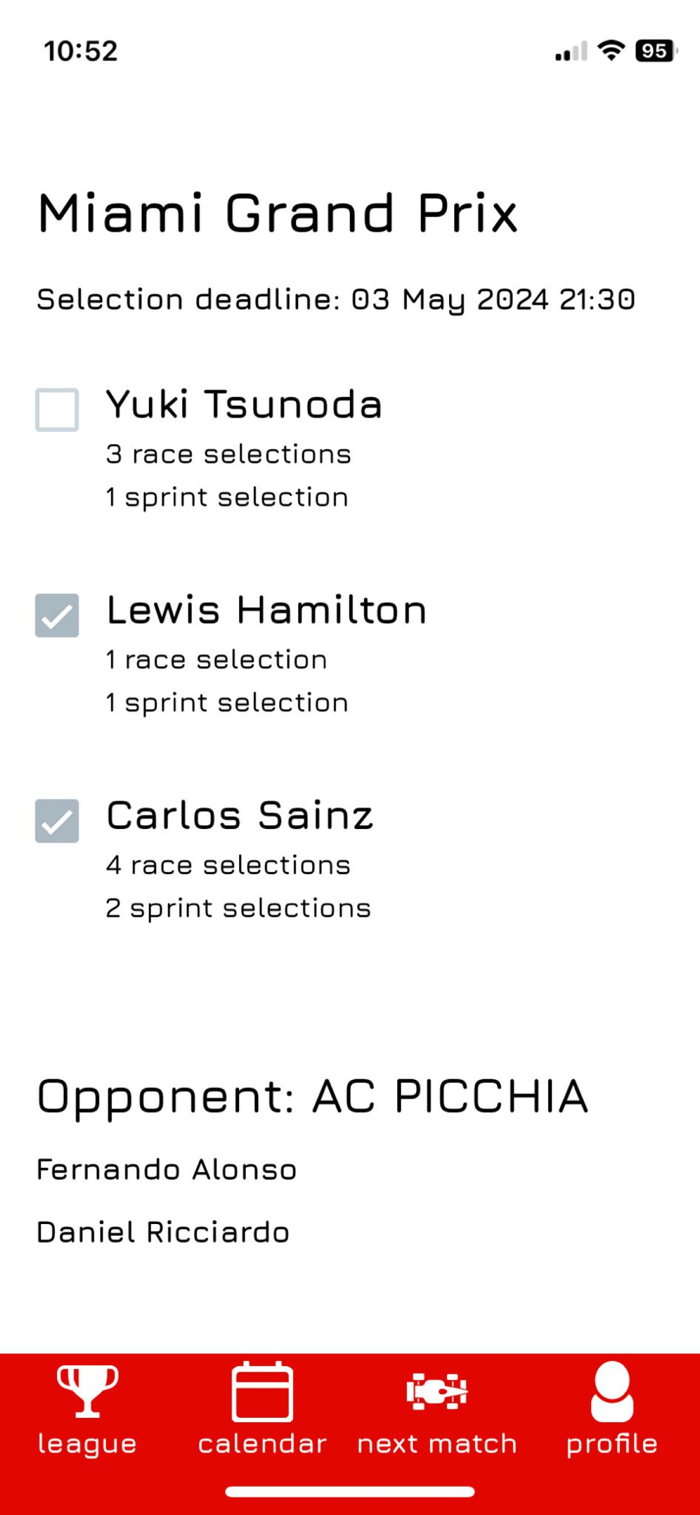Screen dimensions: 700x1515
Task: Tap opponent driver Daniel Ricciardo
Action: coord(163,1232)
